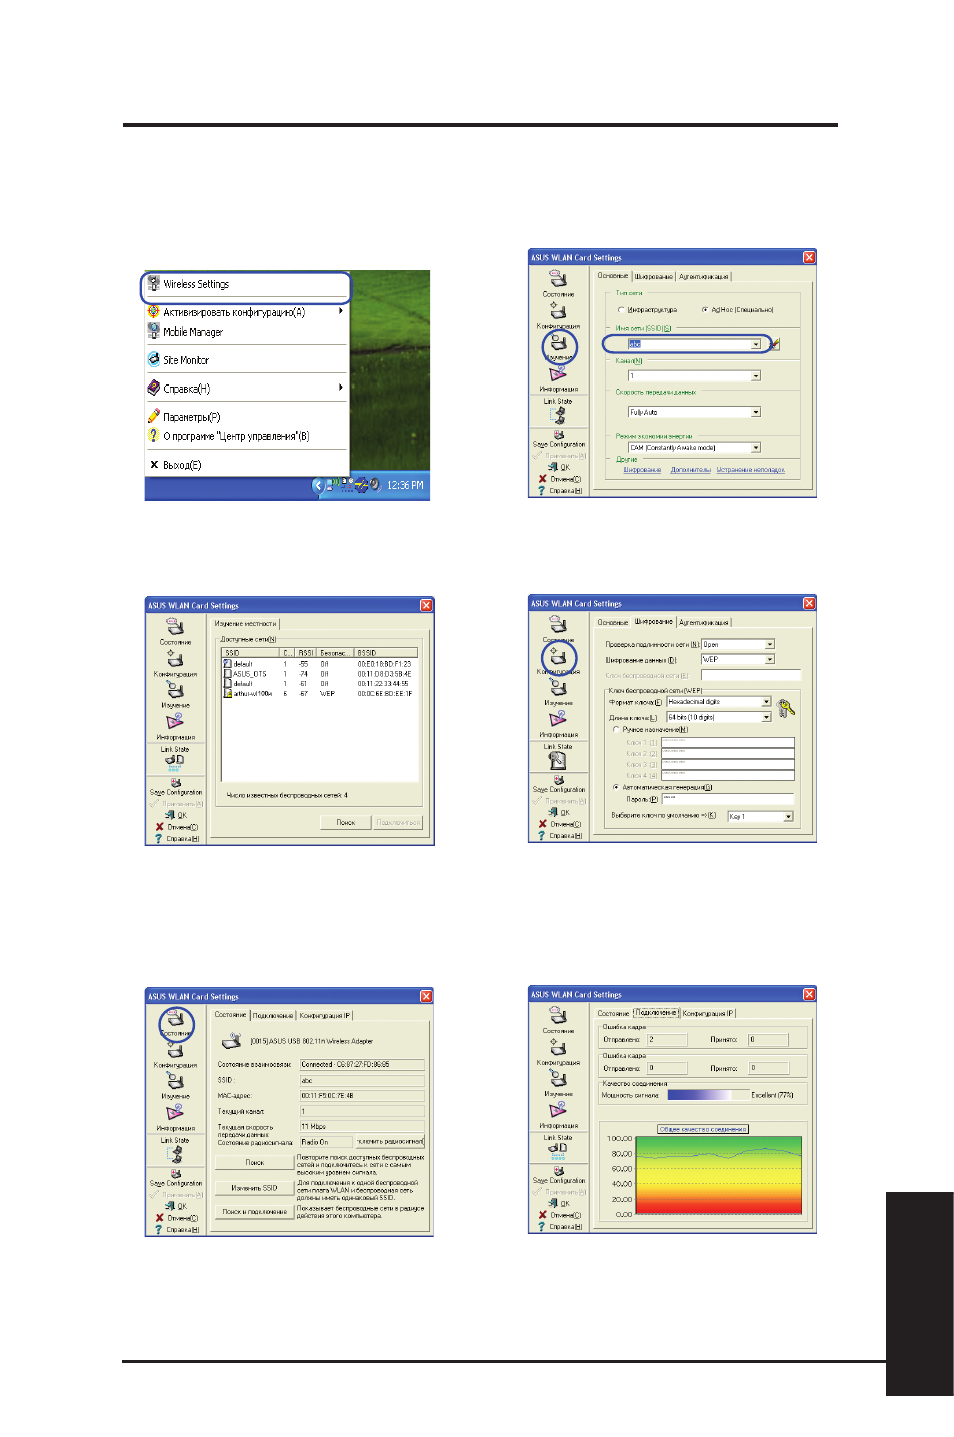954x1437 pixels.
Task: Click Отмена(C) in Основные window sidebar
Action: 559,479
